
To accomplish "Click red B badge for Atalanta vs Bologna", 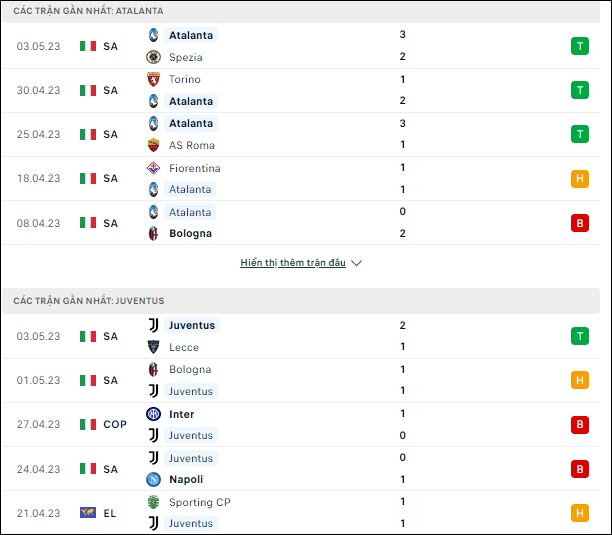I will 580,223.
